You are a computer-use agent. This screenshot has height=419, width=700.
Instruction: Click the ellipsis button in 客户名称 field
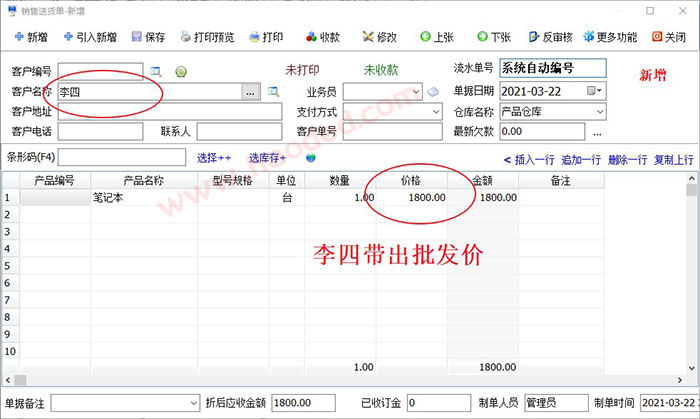click(x=251, y=92)
